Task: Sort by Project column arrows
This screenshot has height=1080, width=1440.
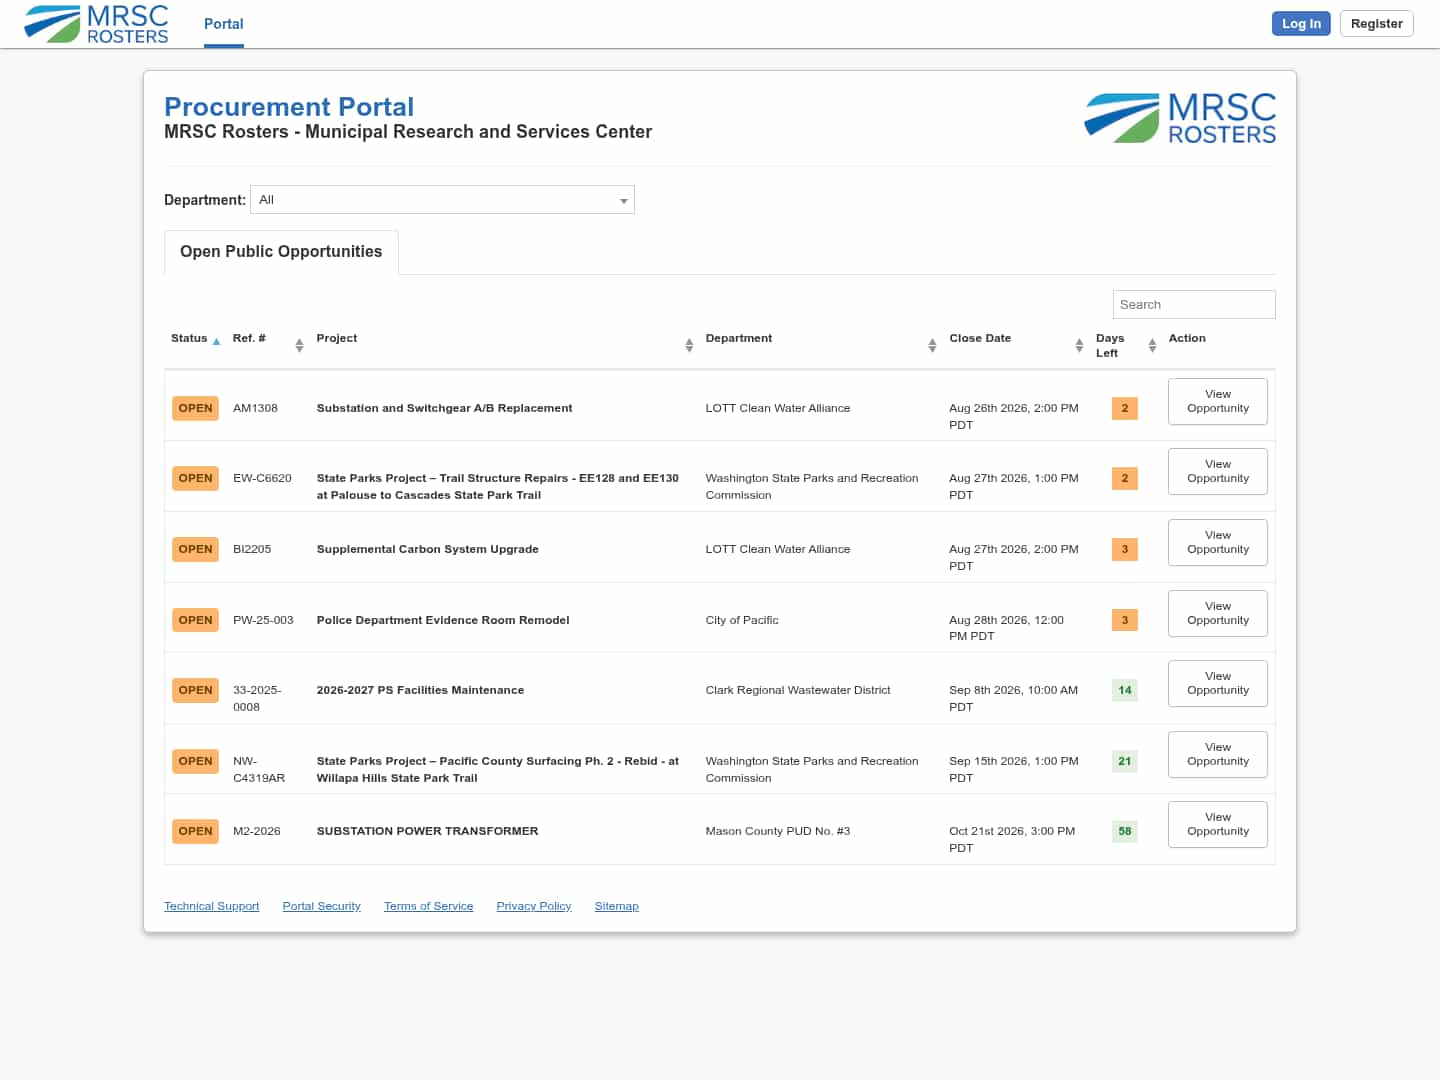Action: [x=689, y=345]
